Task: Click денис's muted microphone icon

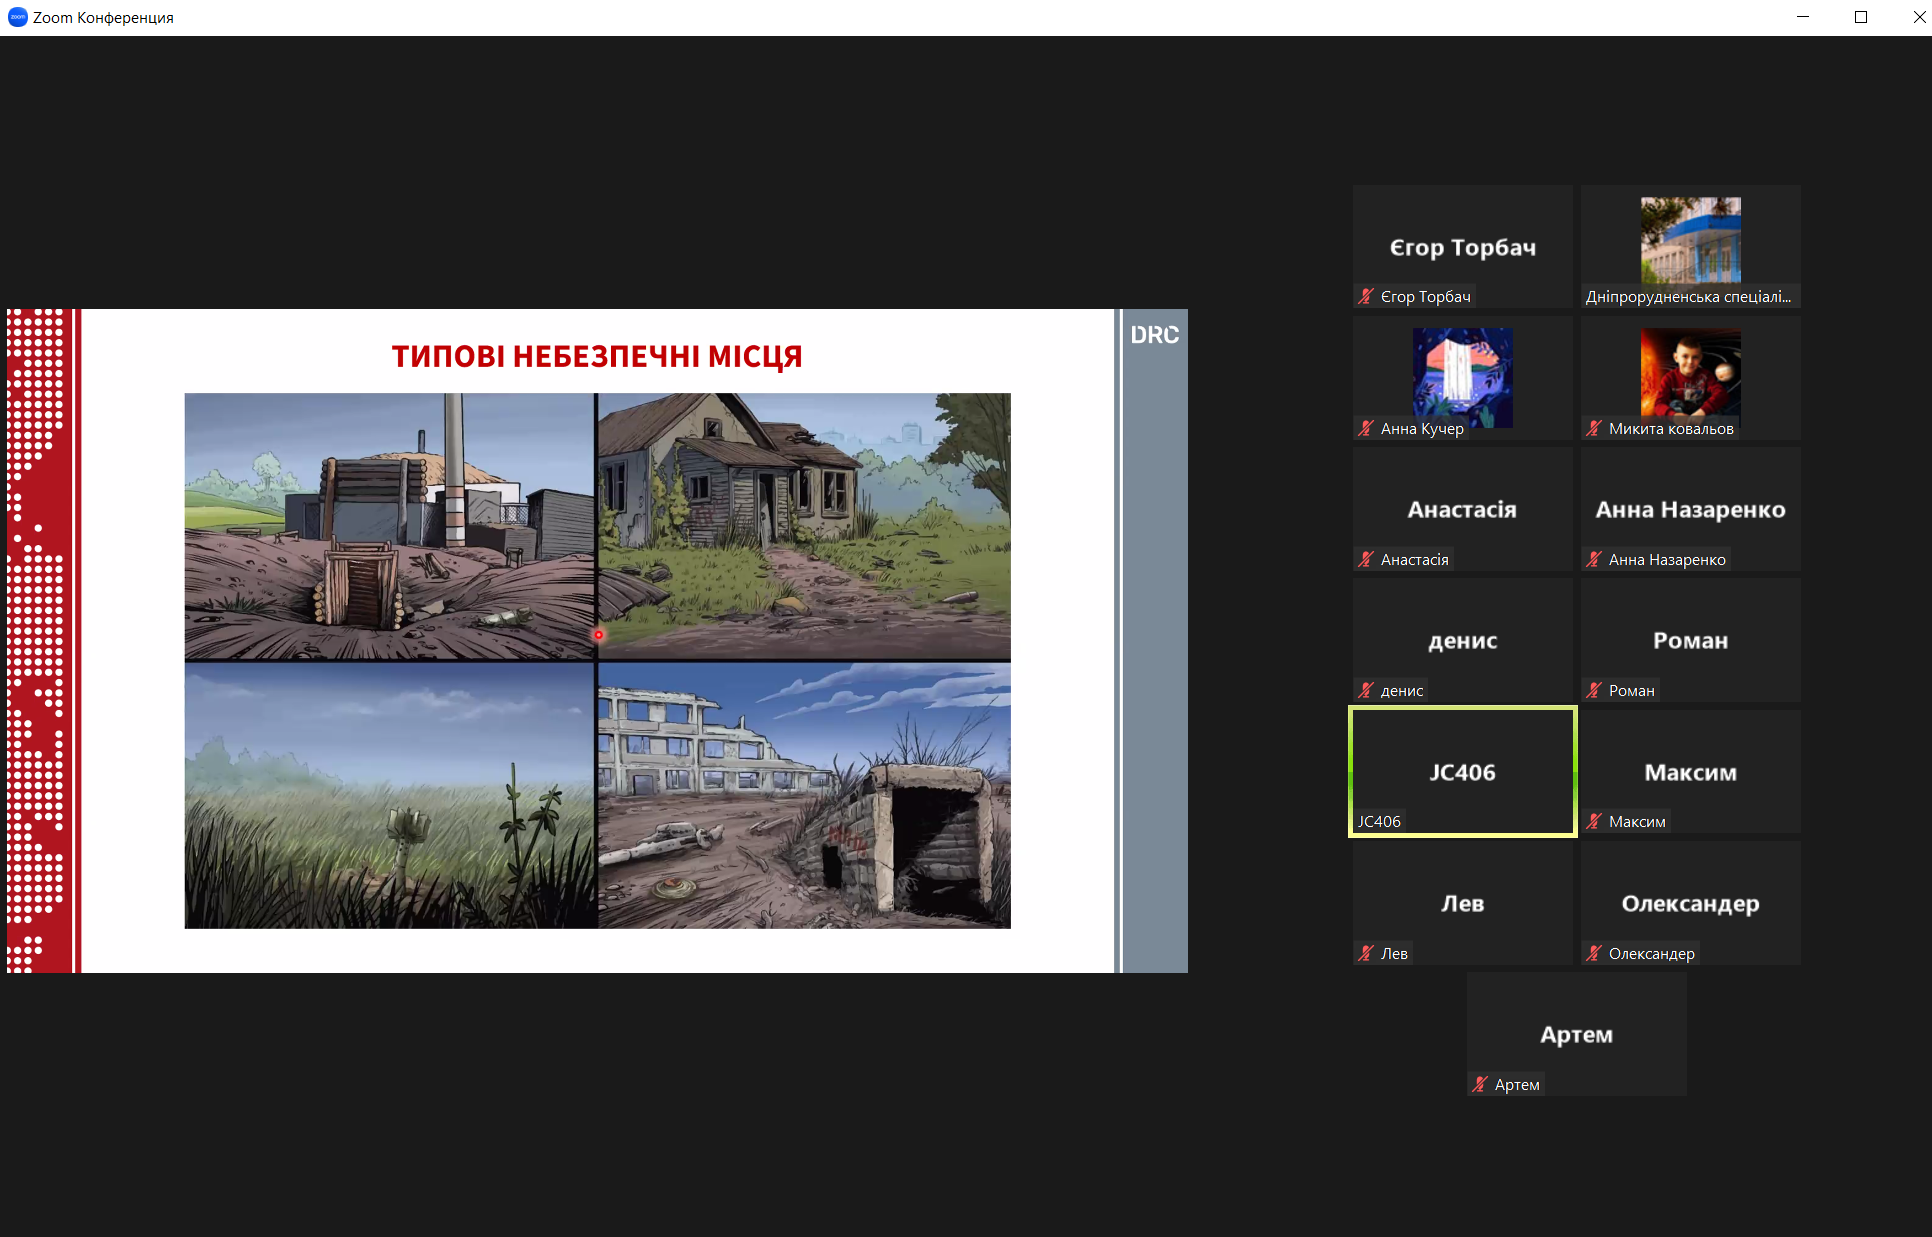Action: (x=1366, y=690)
